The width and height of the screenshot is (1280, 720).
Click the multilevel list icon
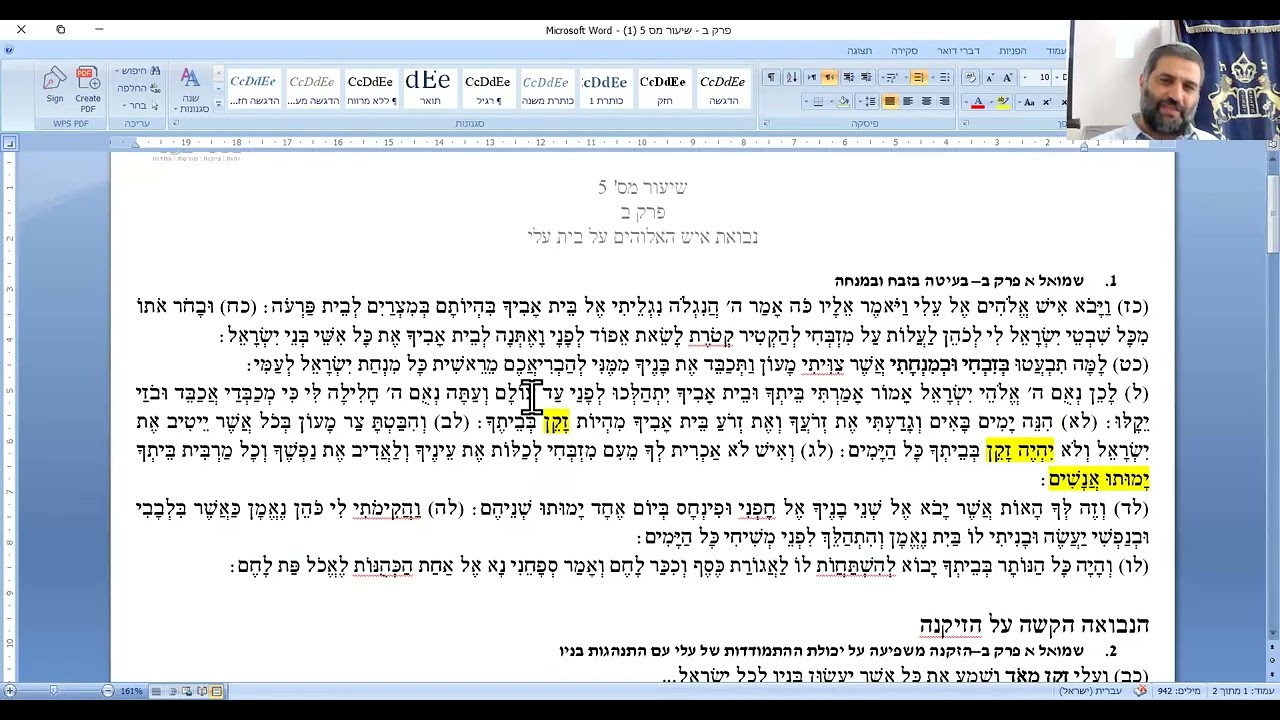pos(891,77)
